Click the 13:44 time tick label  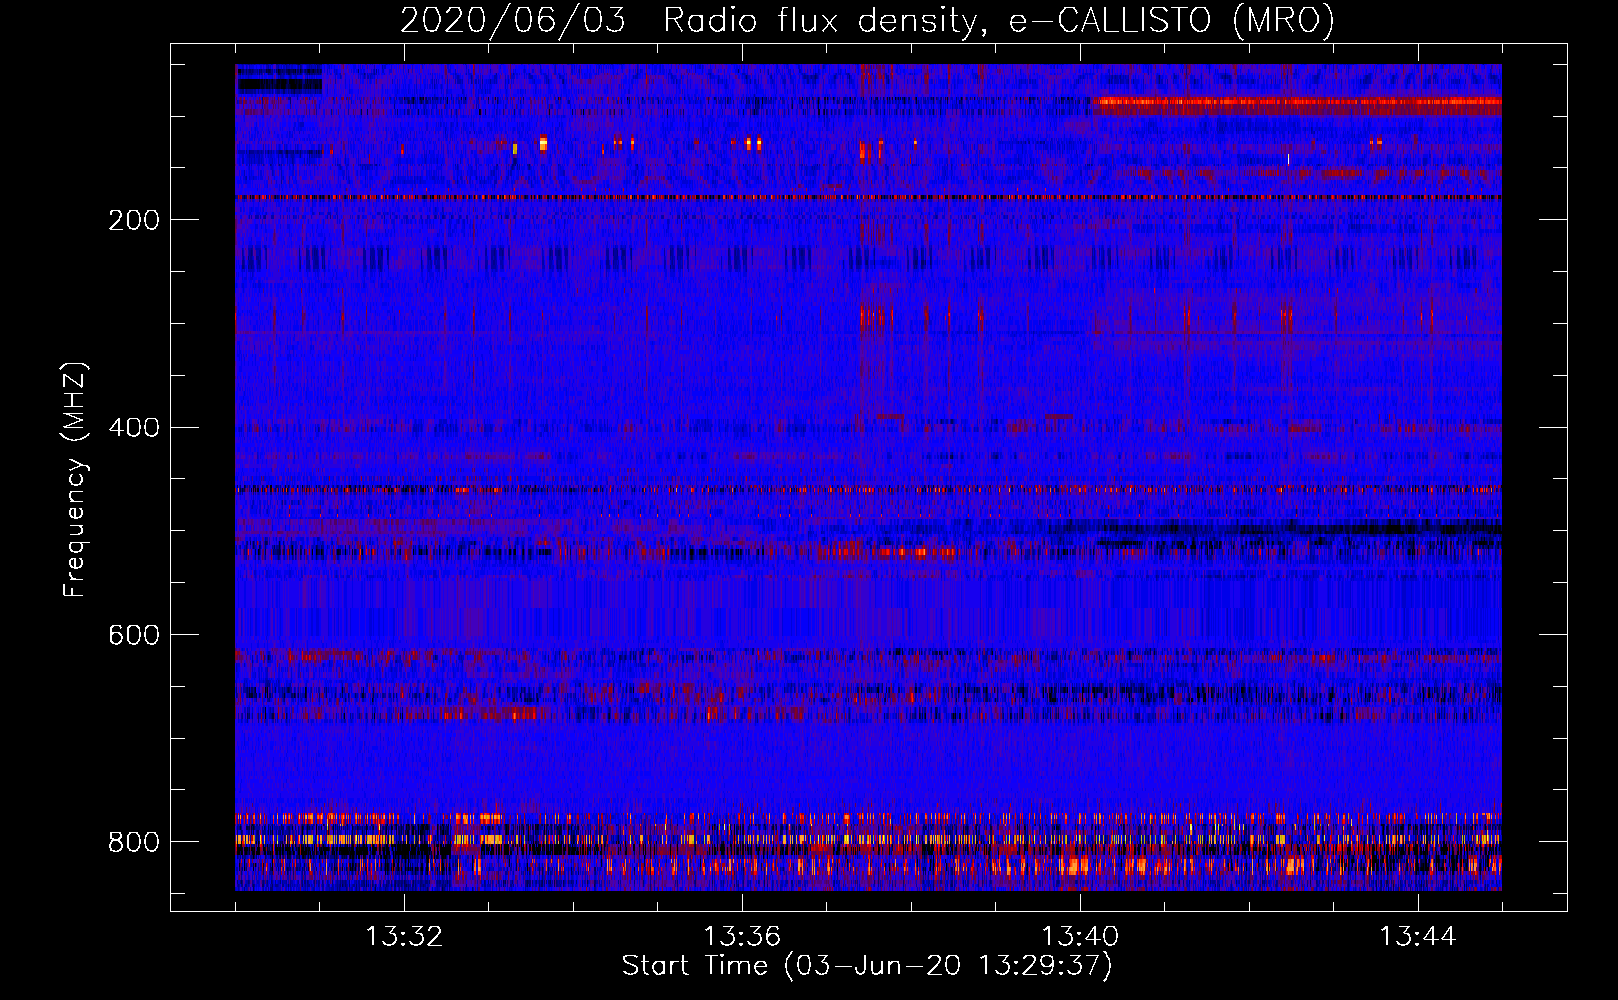[x=1418, y=937]
